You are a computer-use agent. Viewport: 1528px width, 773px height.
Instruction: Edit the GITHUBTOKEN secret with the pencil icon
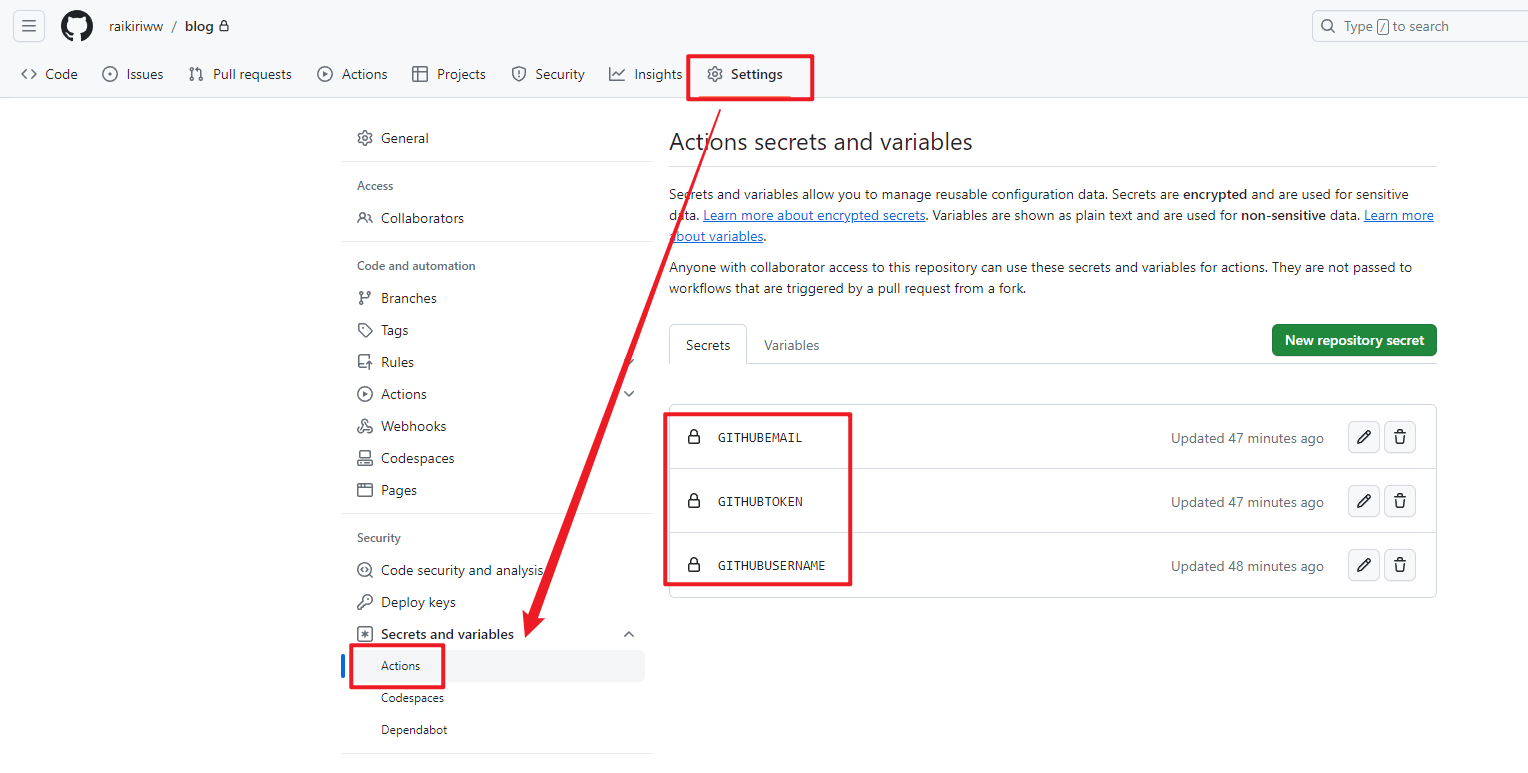pos(1363,501)
